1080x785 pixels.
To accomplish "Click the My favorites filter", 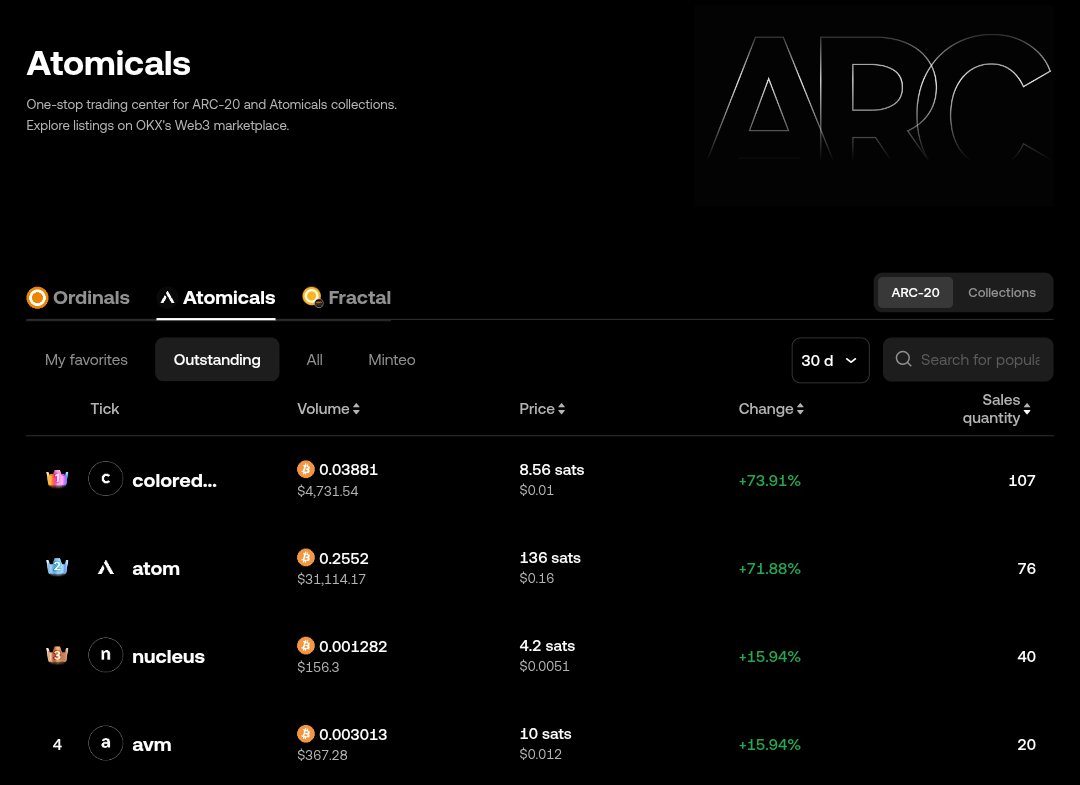I will [x=86, y=359].
